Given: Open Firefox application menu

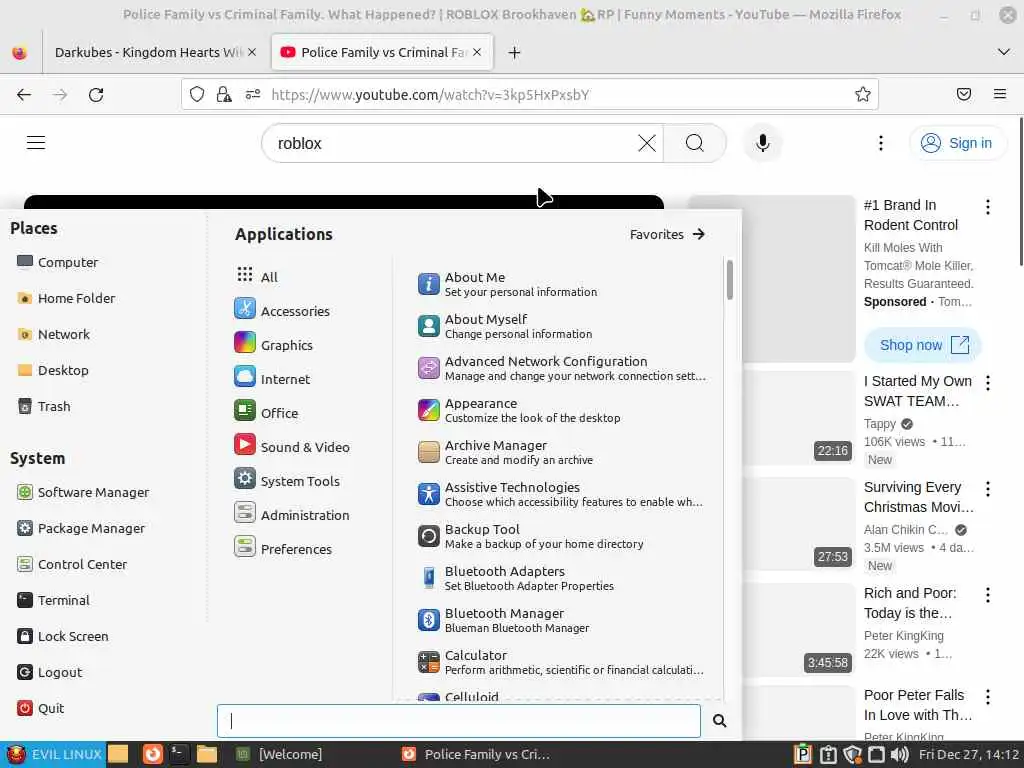Looking at the screenshot, I should [999, 95].
